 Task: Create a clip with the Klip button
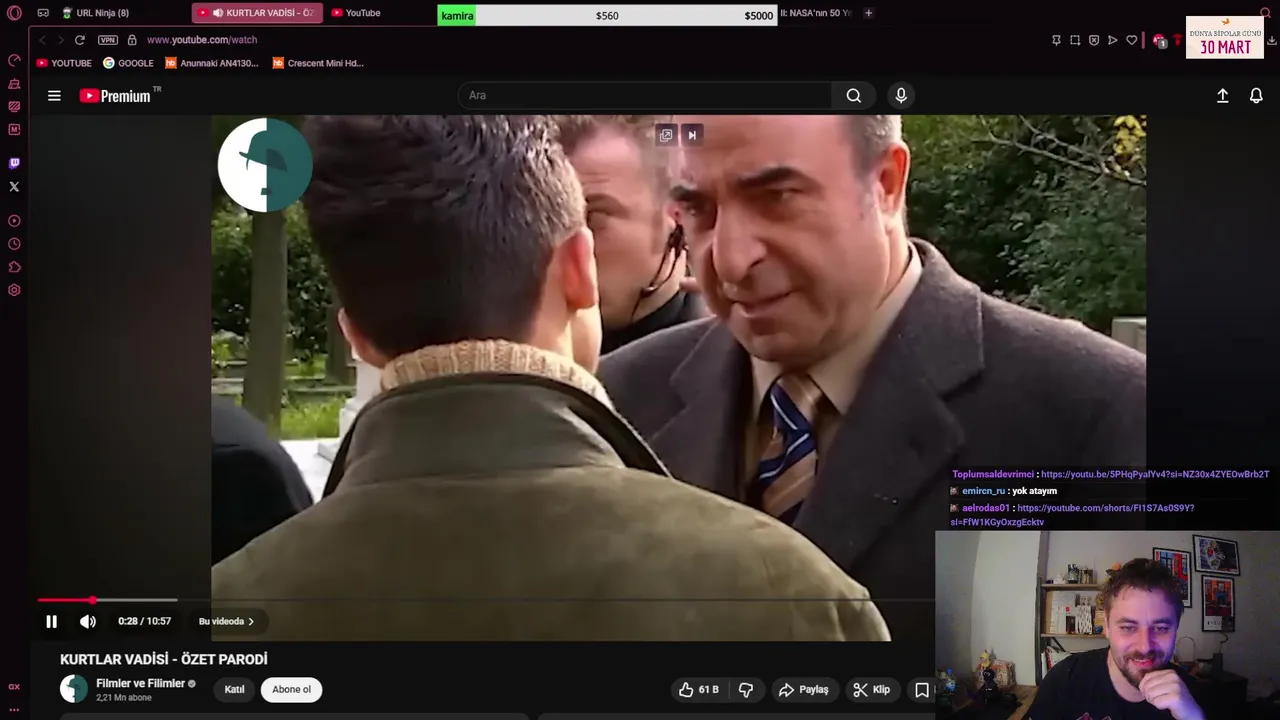click(x=871, y=689)
